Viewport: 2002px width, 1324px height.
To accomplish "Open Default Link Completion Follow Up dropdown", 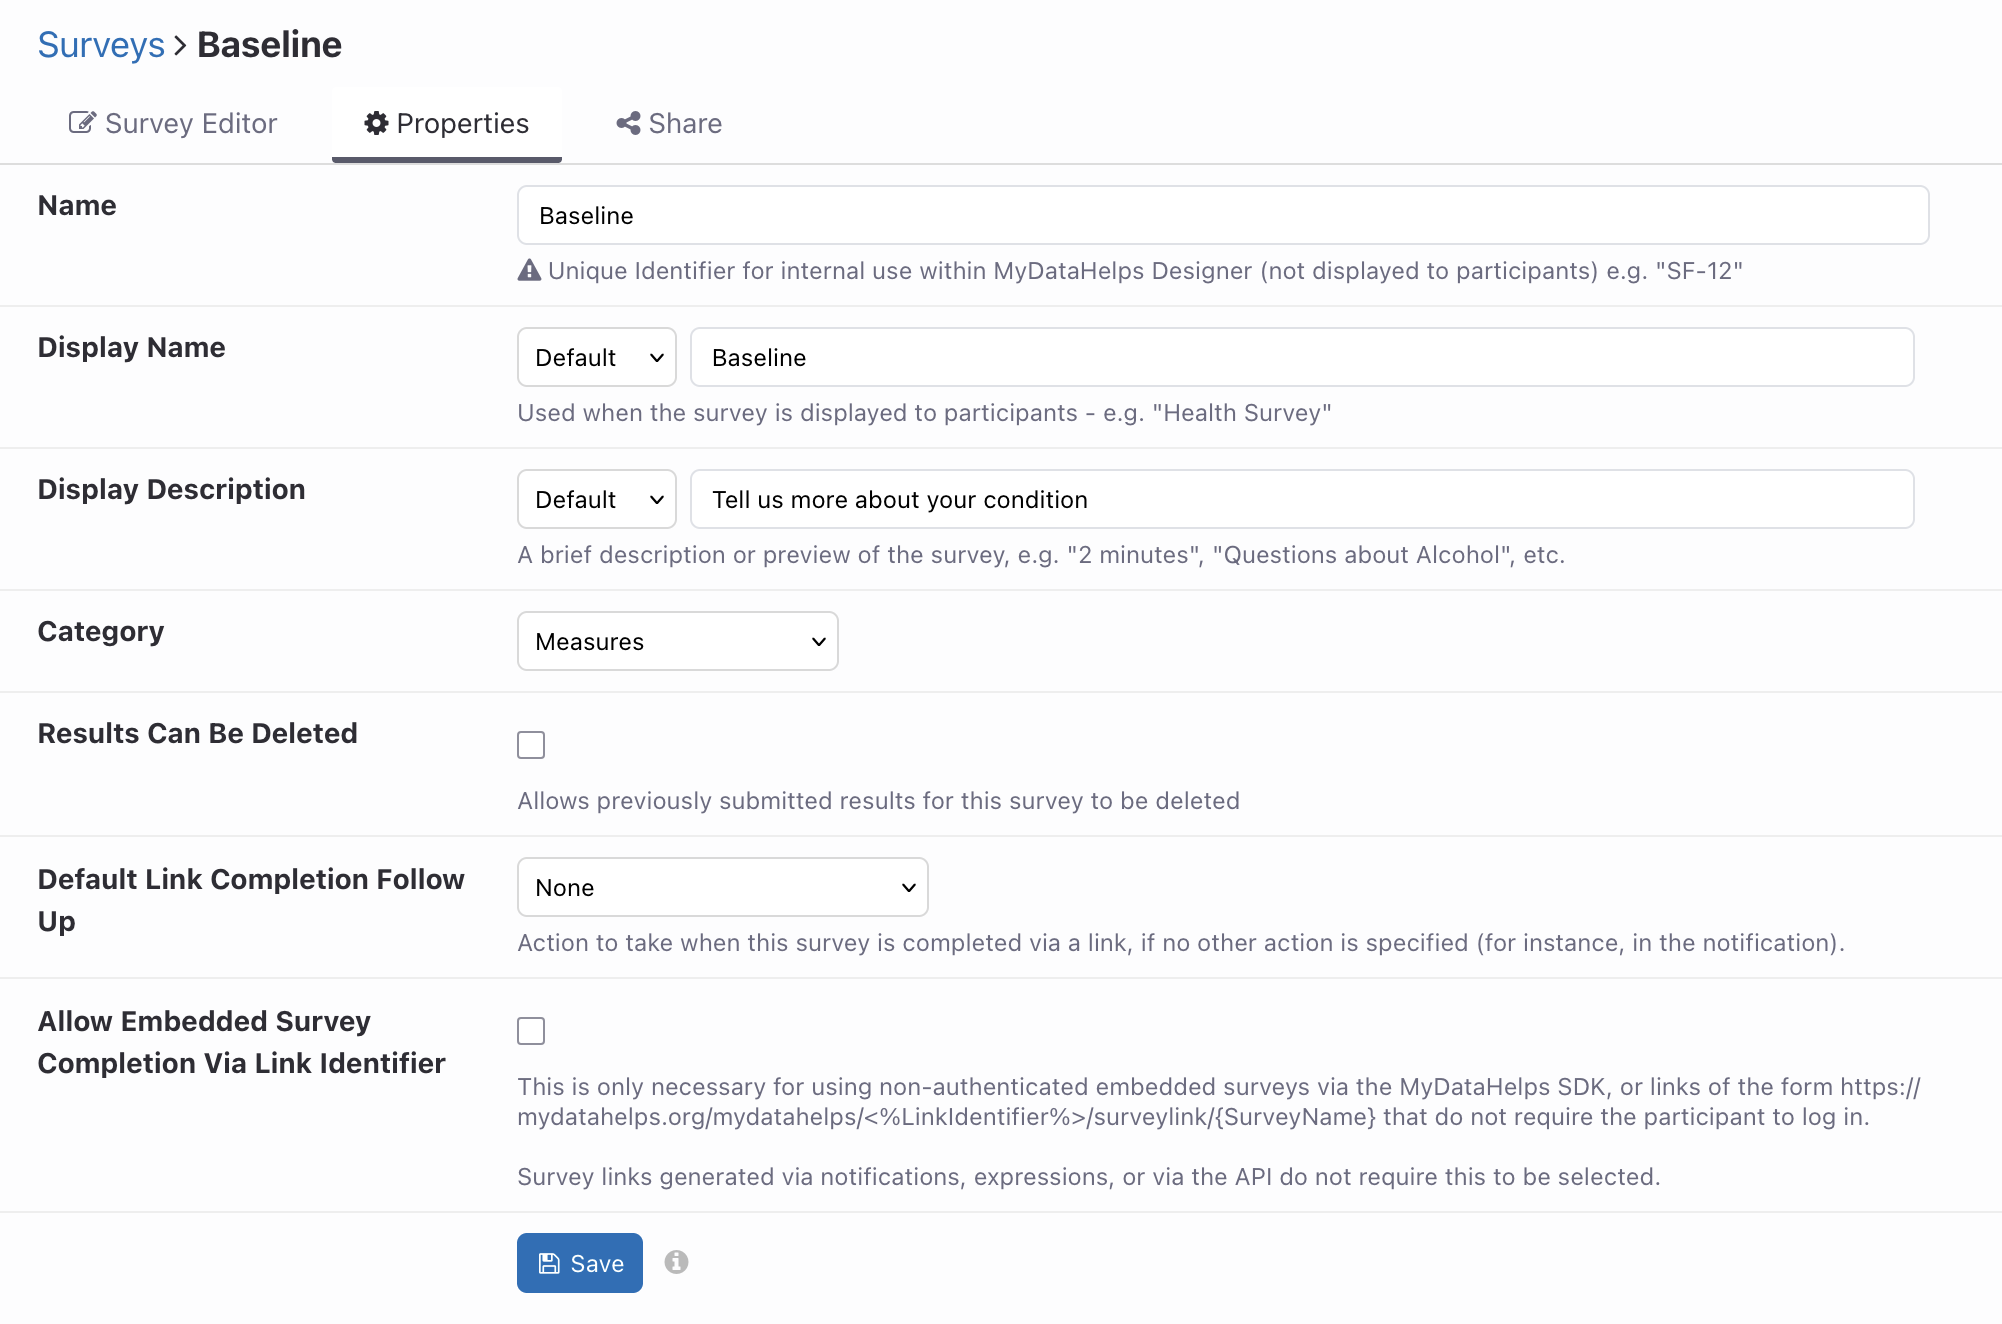I will point(722,887).
